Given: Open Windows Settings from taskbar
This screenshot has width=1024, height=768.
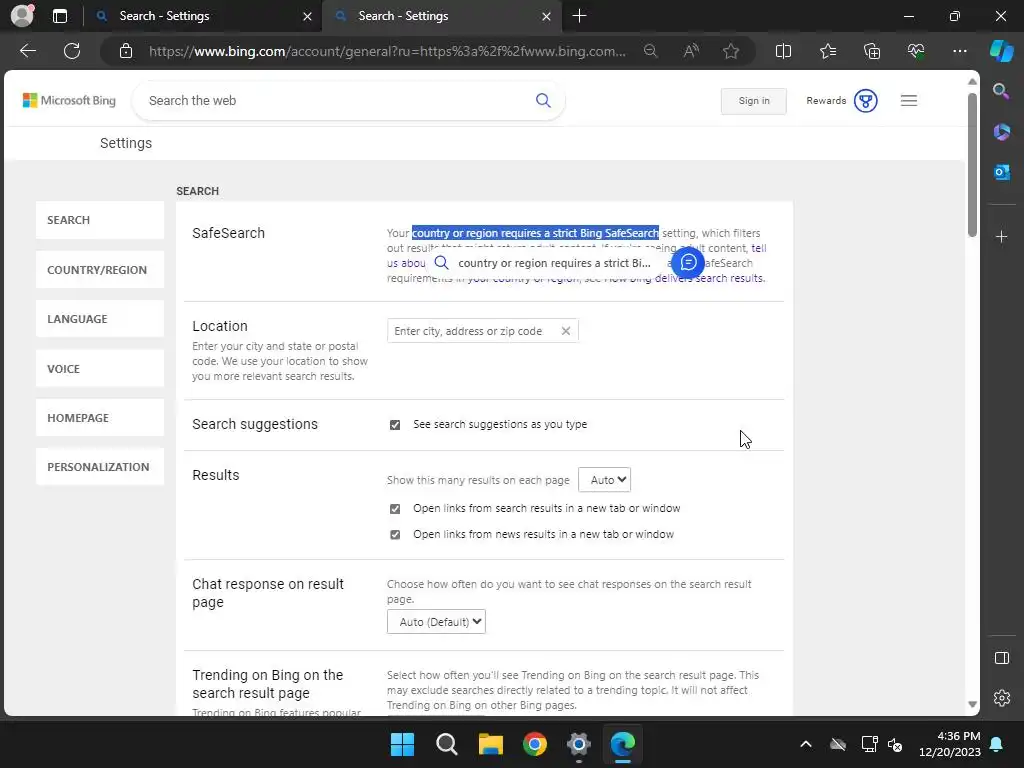Looking at the screenshot, I should coord(579,744).
